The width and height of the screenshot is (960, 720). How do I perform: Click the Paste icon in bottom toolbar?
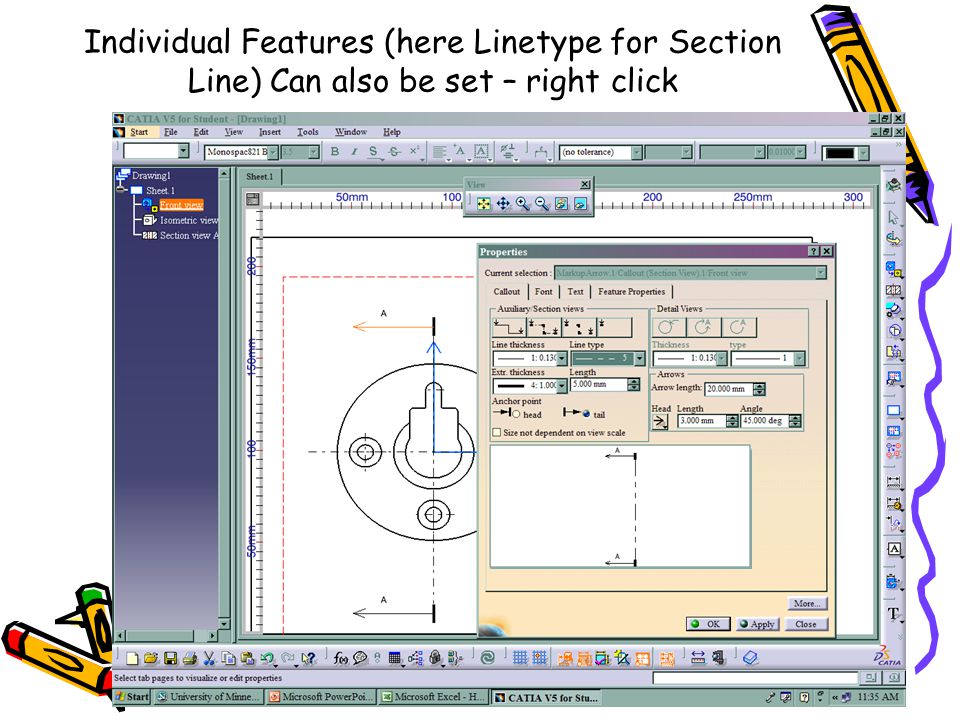click(x=247, y=659)
